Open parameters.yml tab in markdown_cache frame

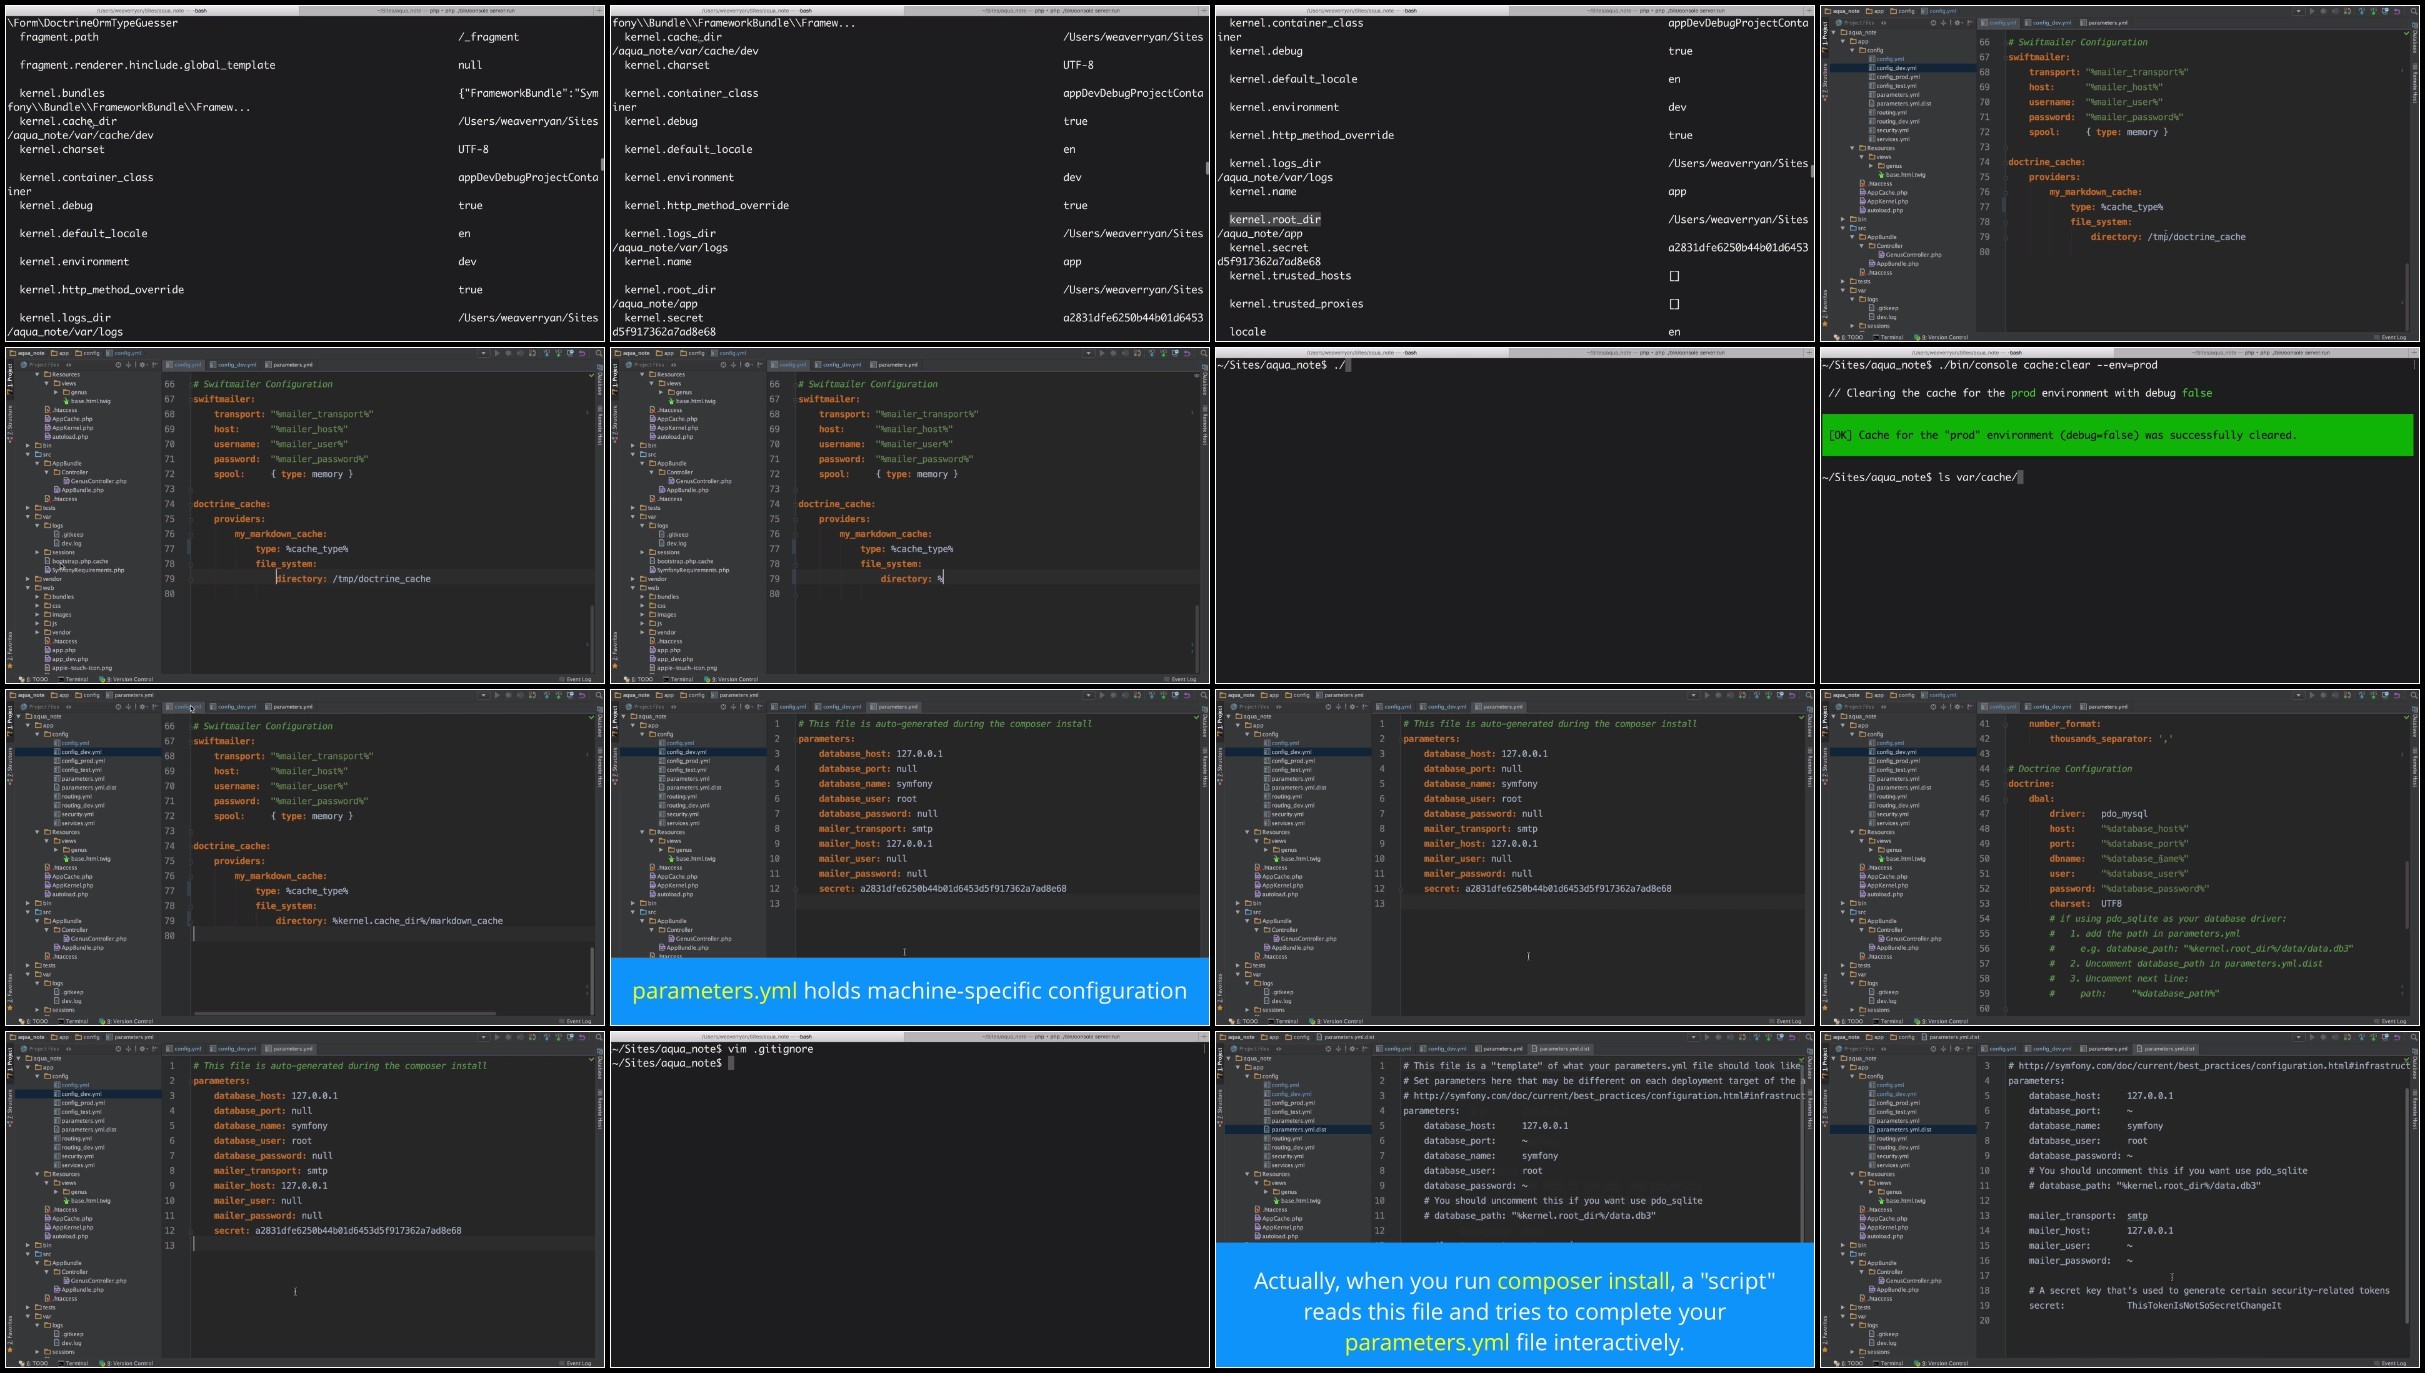coord(291,707)
